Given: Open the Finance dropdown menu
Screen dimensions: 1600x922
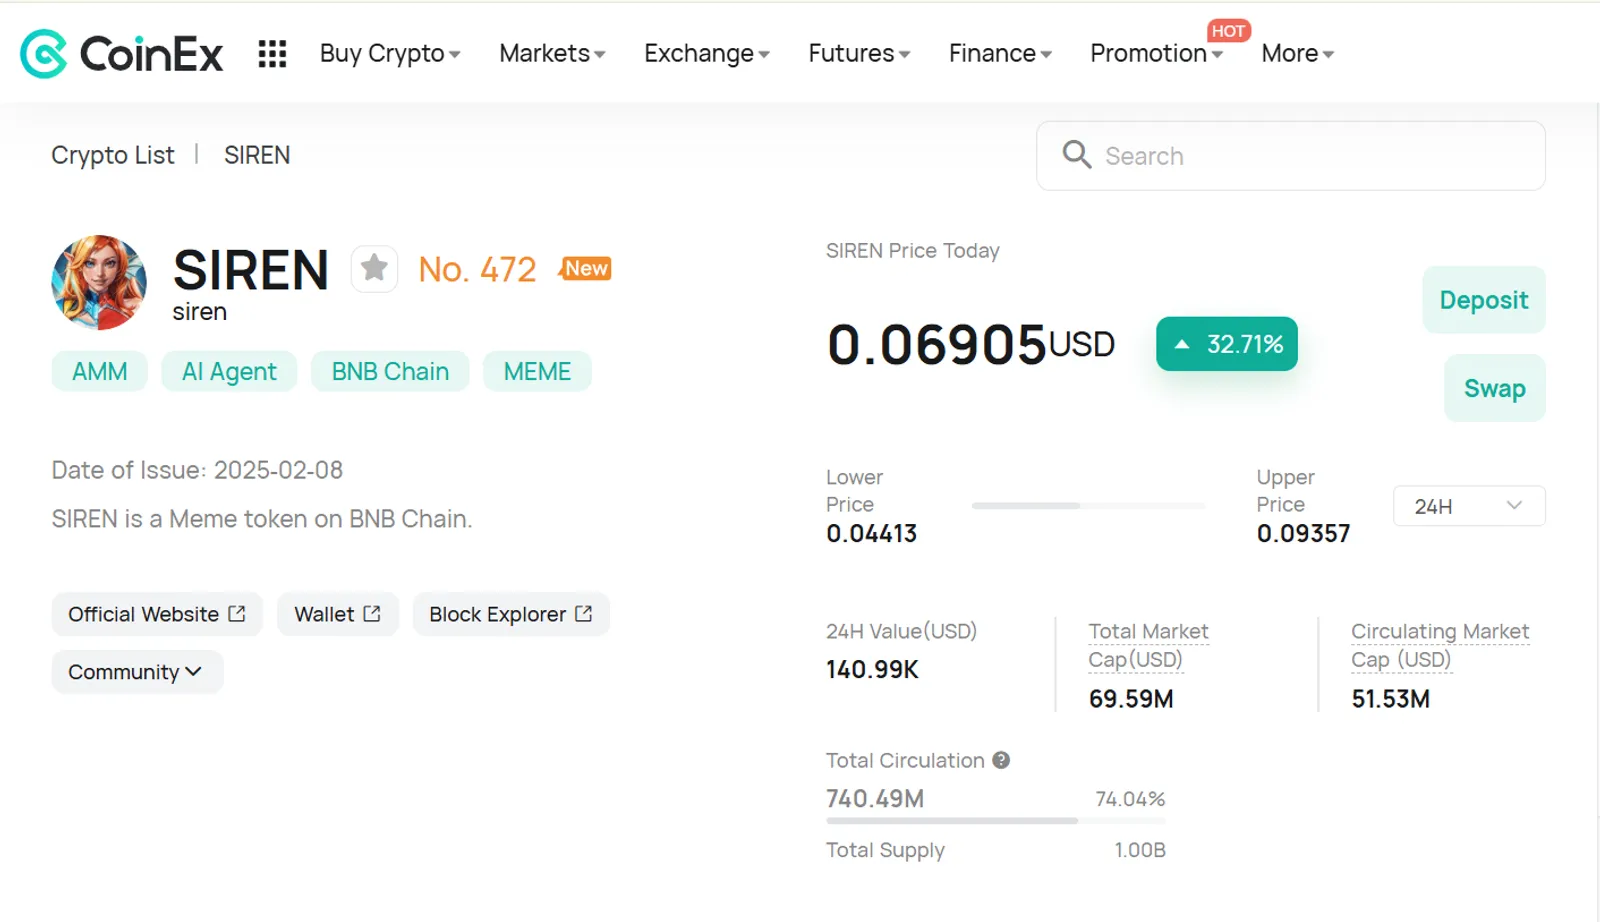Looking at the screenshot, I should click(x=1000, y=53).
